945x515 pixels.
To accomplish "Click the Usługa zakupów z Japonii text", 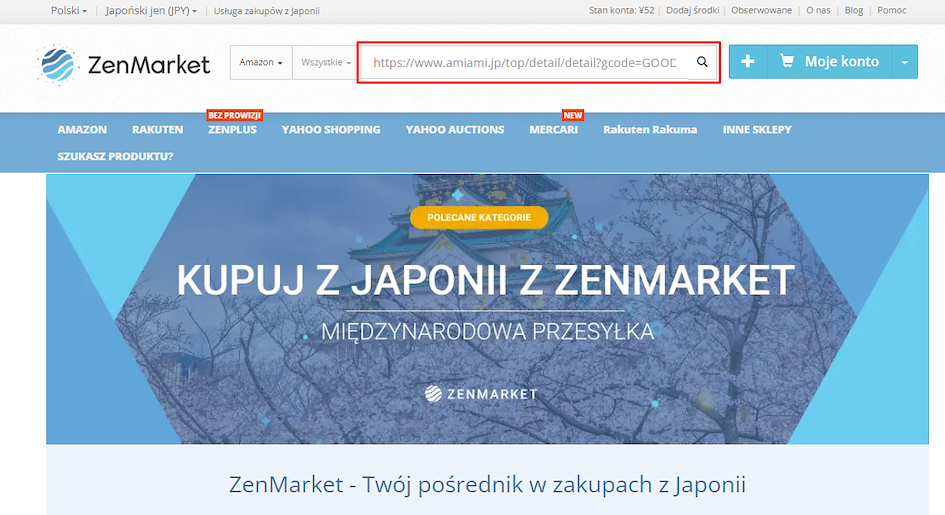I will pos(266,11).
